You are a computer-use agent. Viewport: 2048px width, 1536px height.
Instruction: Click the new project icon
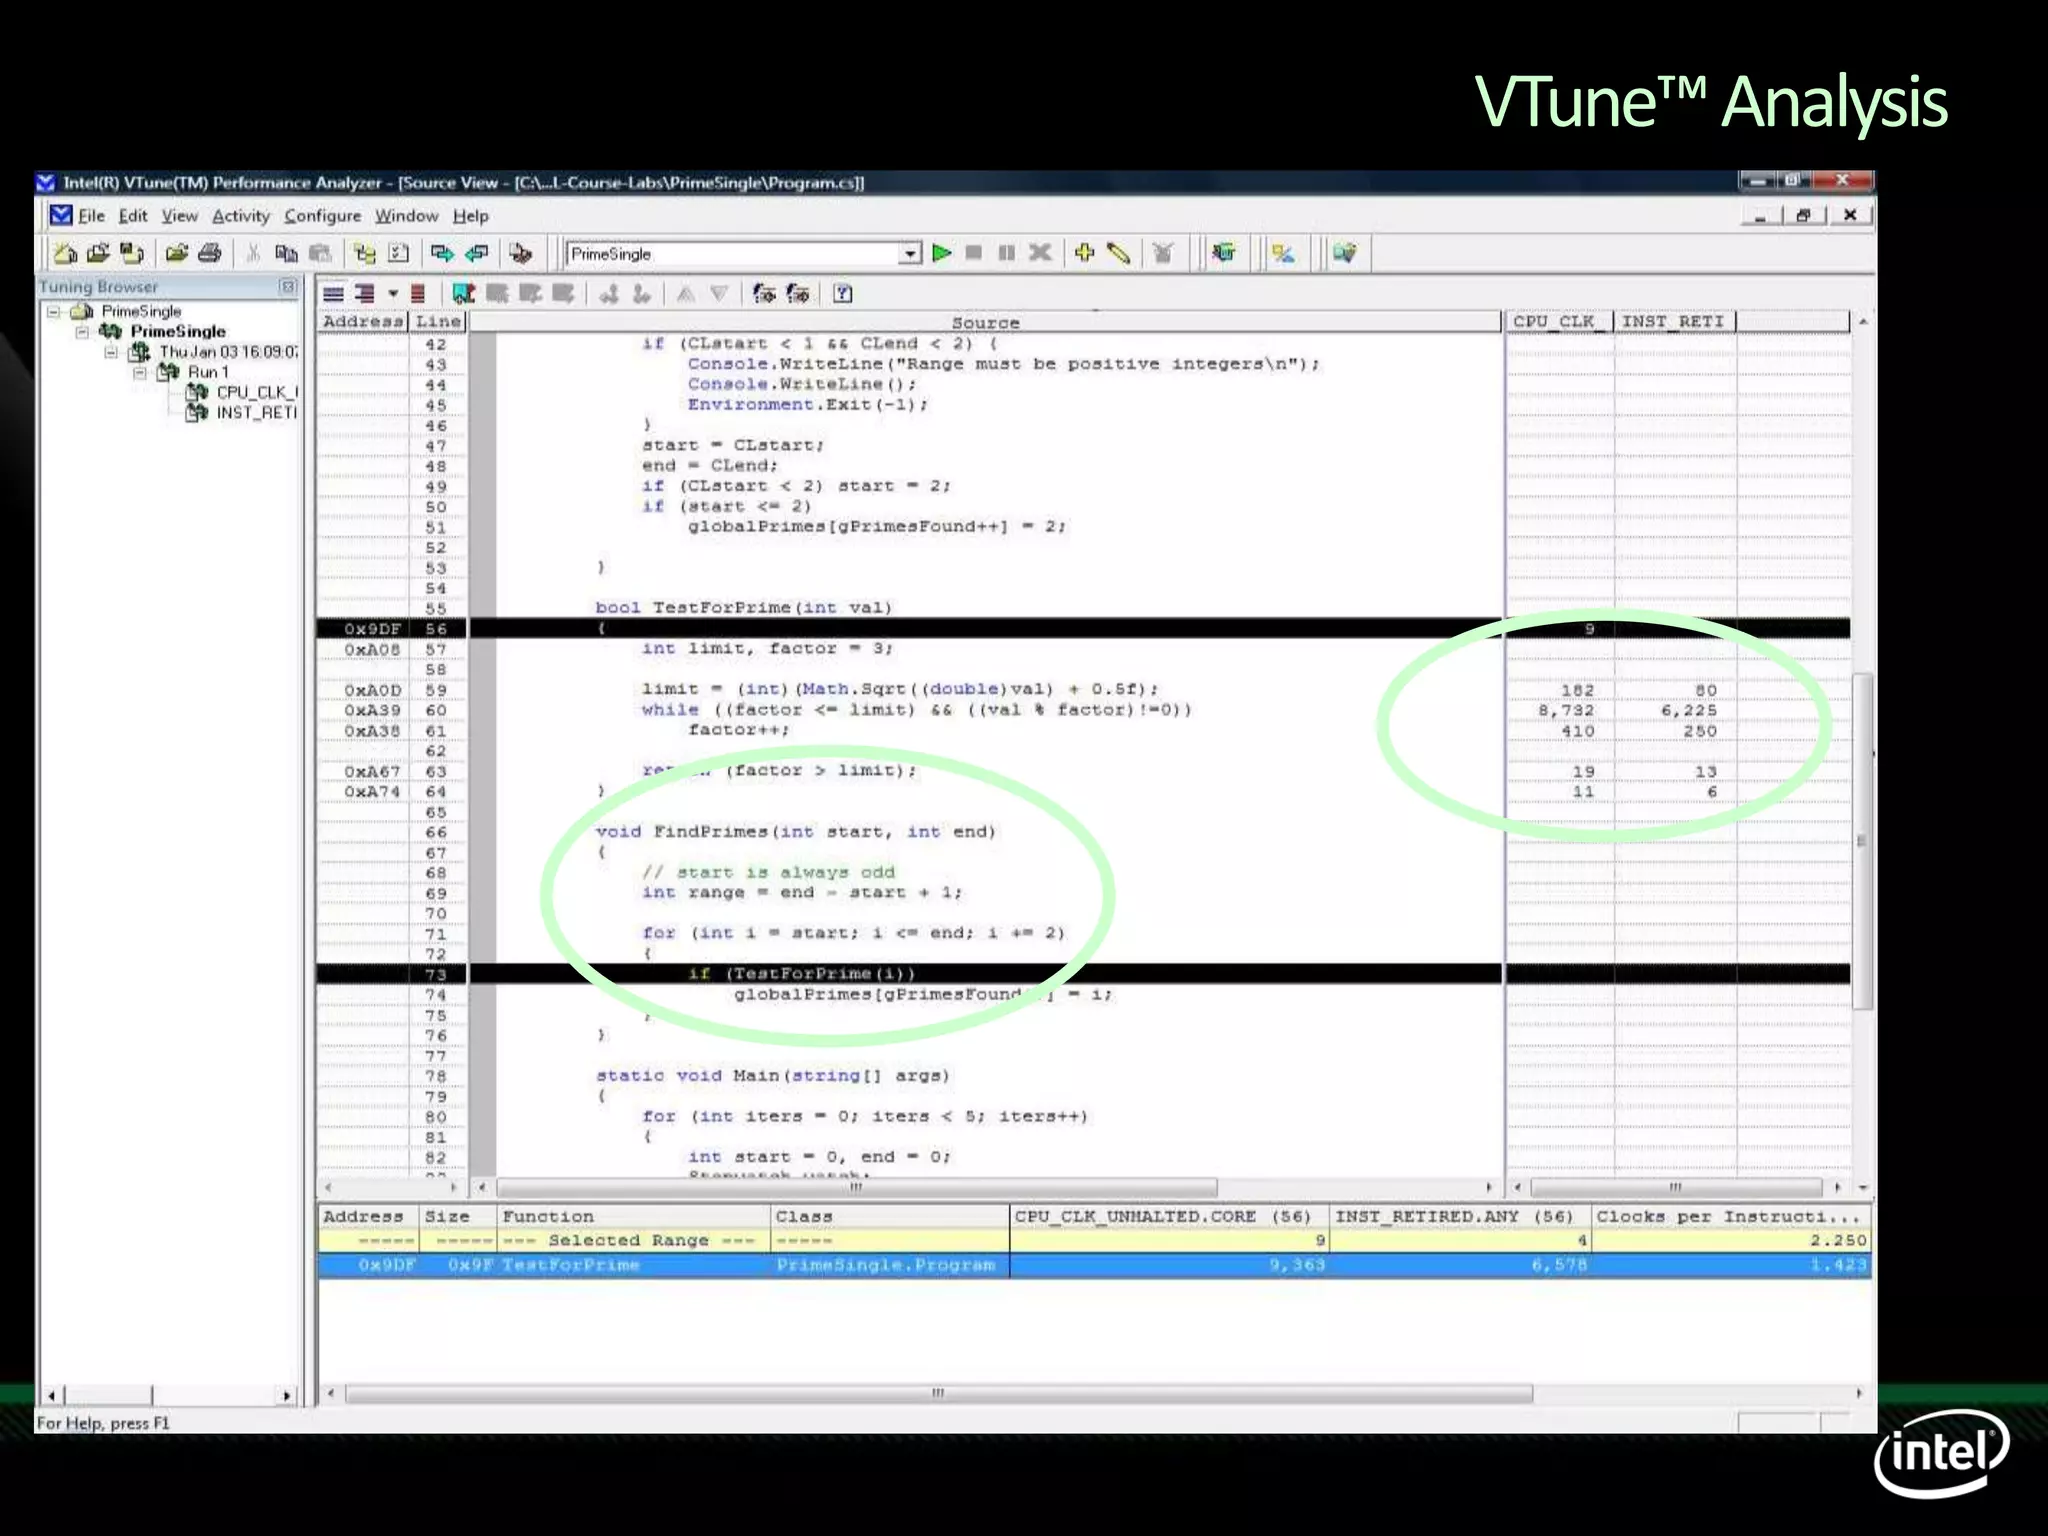[65, 253]
